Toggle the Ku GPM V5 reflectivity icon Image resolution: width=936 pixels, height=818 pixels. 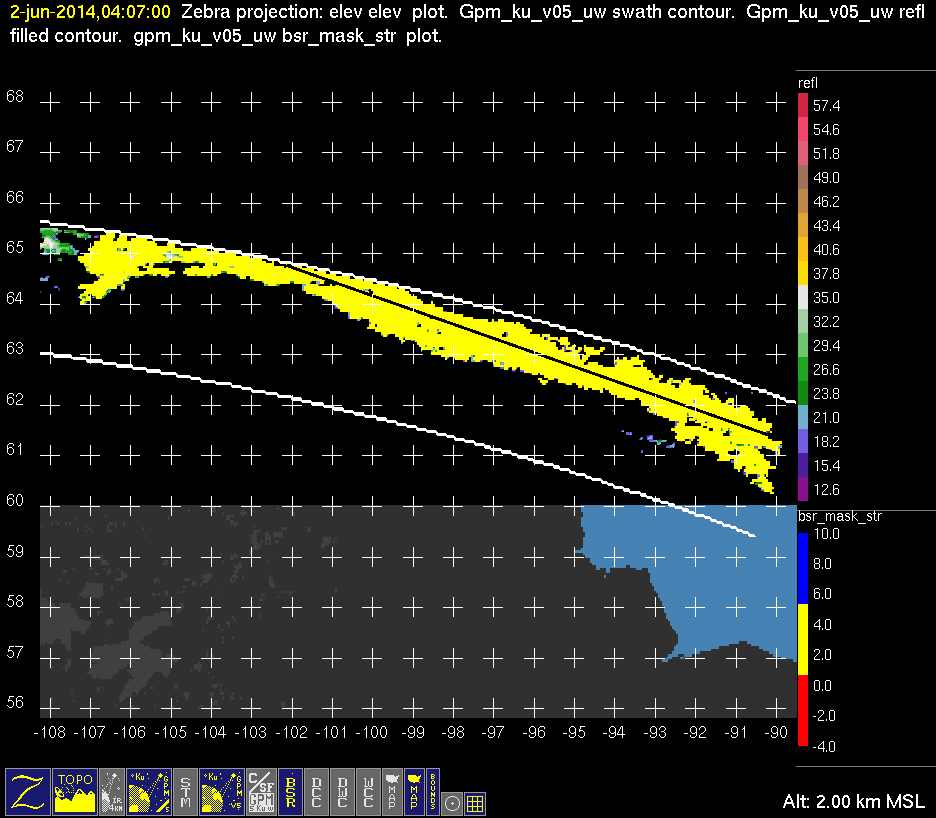point(222,791)
